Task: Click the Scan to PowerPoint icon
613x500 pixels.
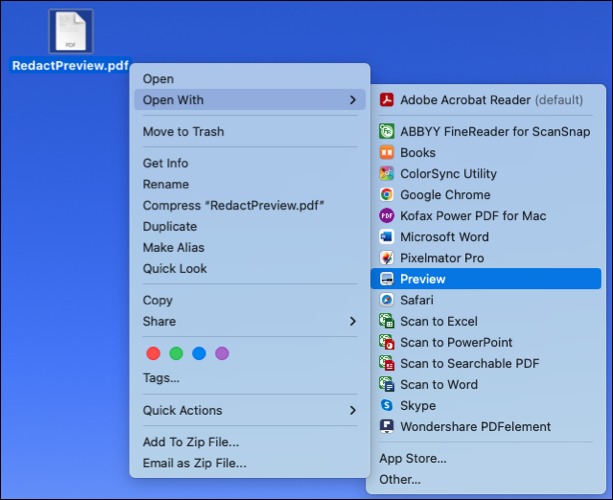Action: 387,342
